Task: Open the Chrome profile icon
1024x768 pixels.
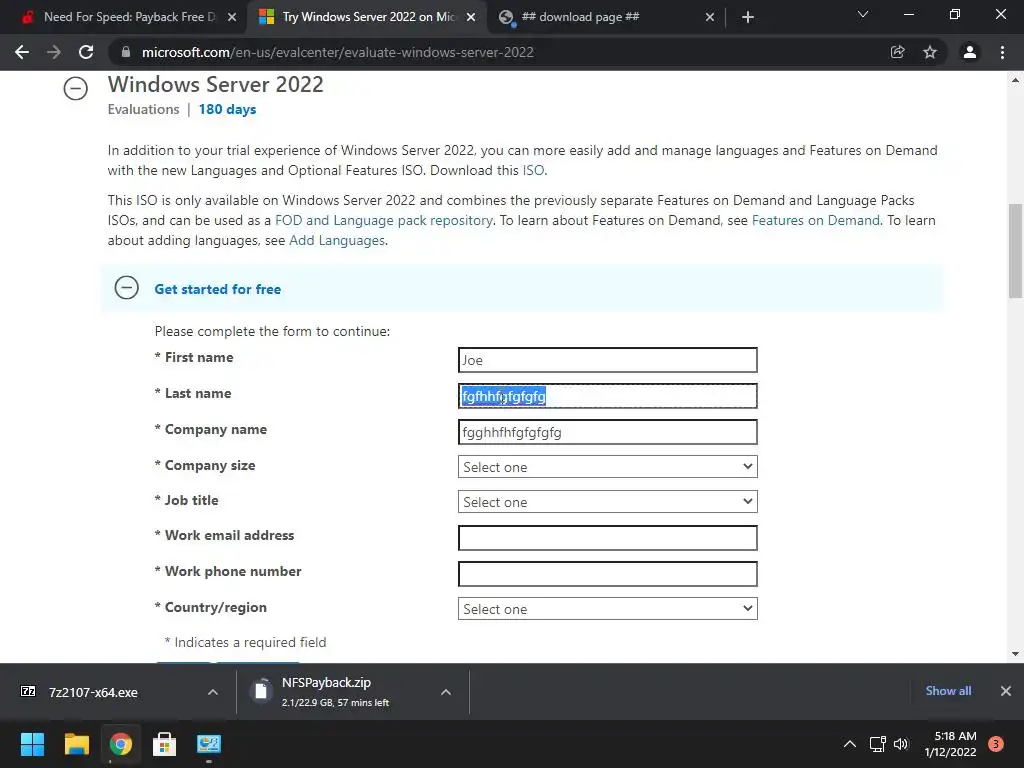Action: (x=970, y=52)
